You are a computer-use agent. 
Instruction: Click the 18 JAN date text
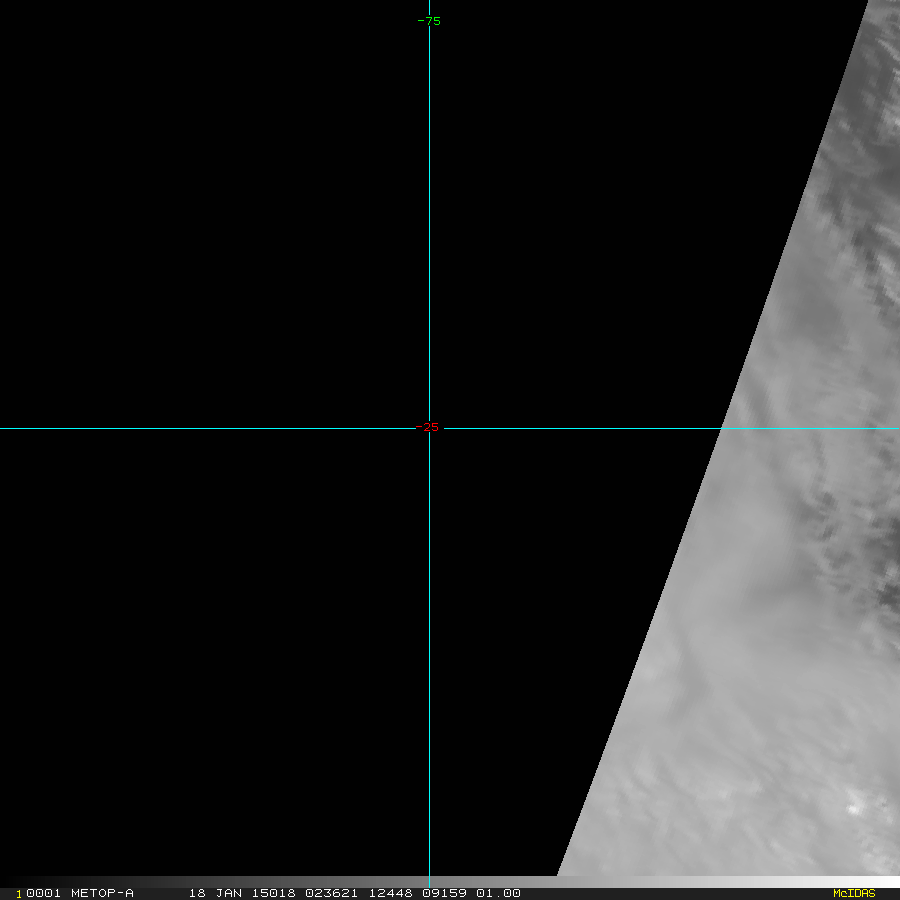pyautogui.click(x=212, y=893)
